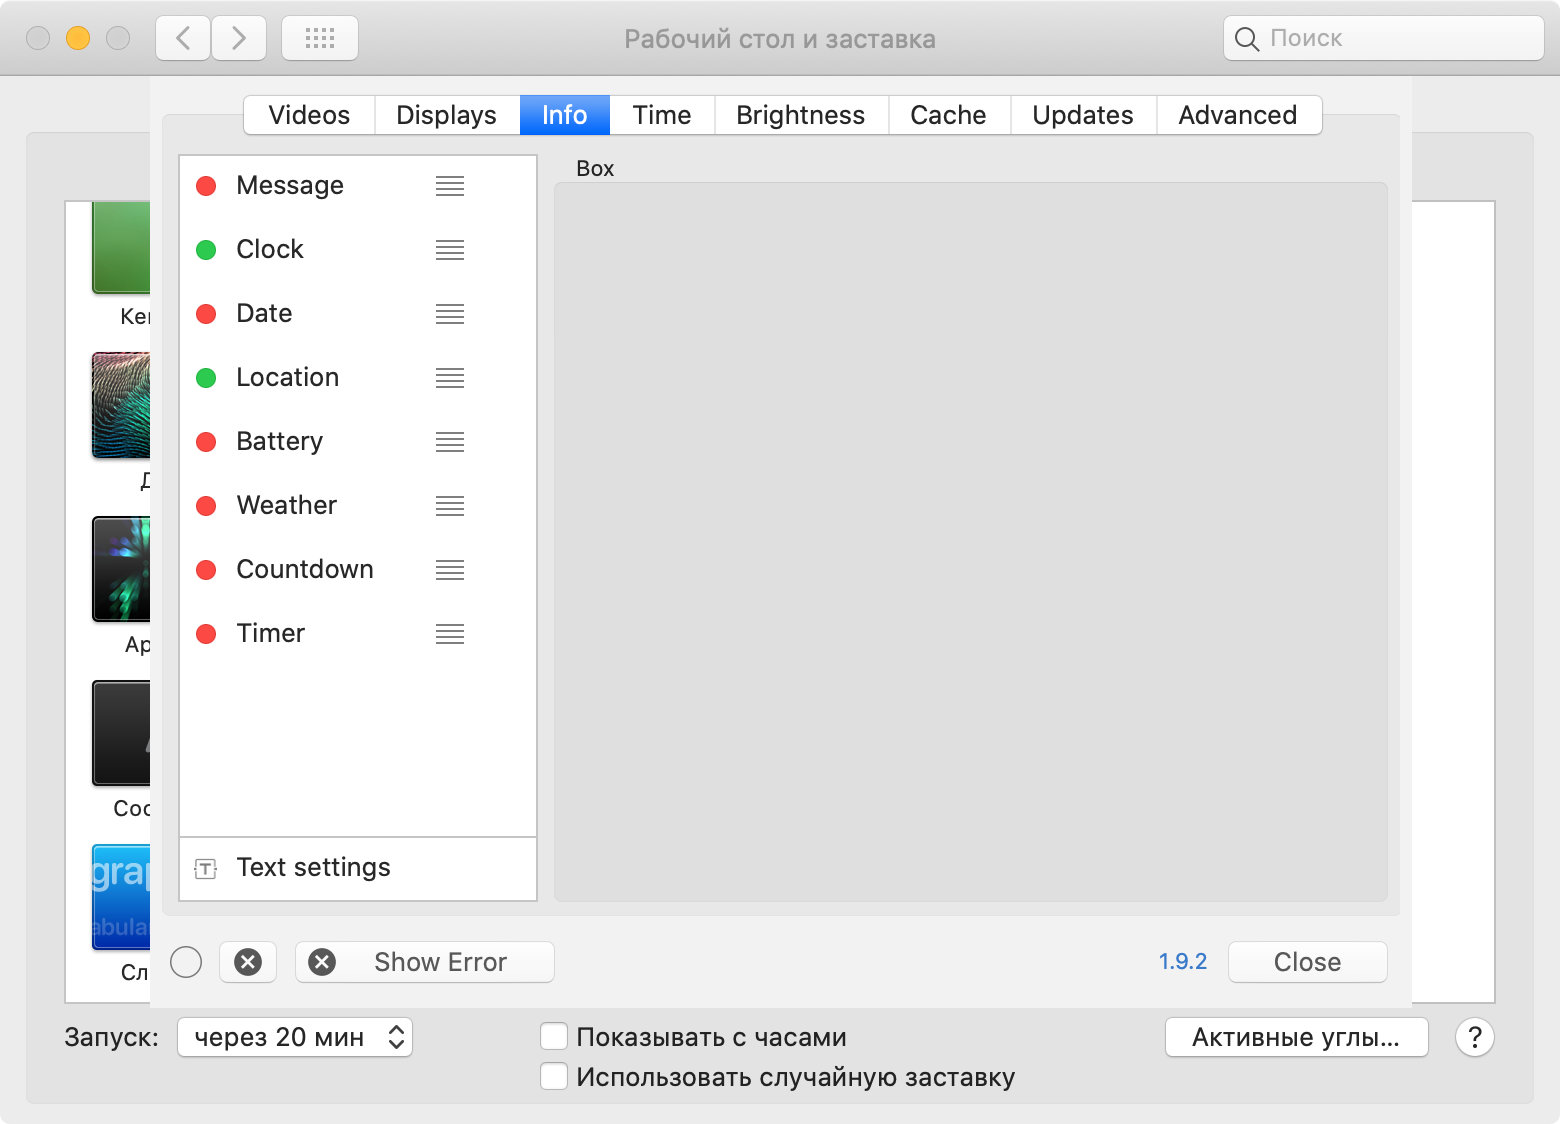Click the 1.9.2 version link

click(x=1182, y=962)
